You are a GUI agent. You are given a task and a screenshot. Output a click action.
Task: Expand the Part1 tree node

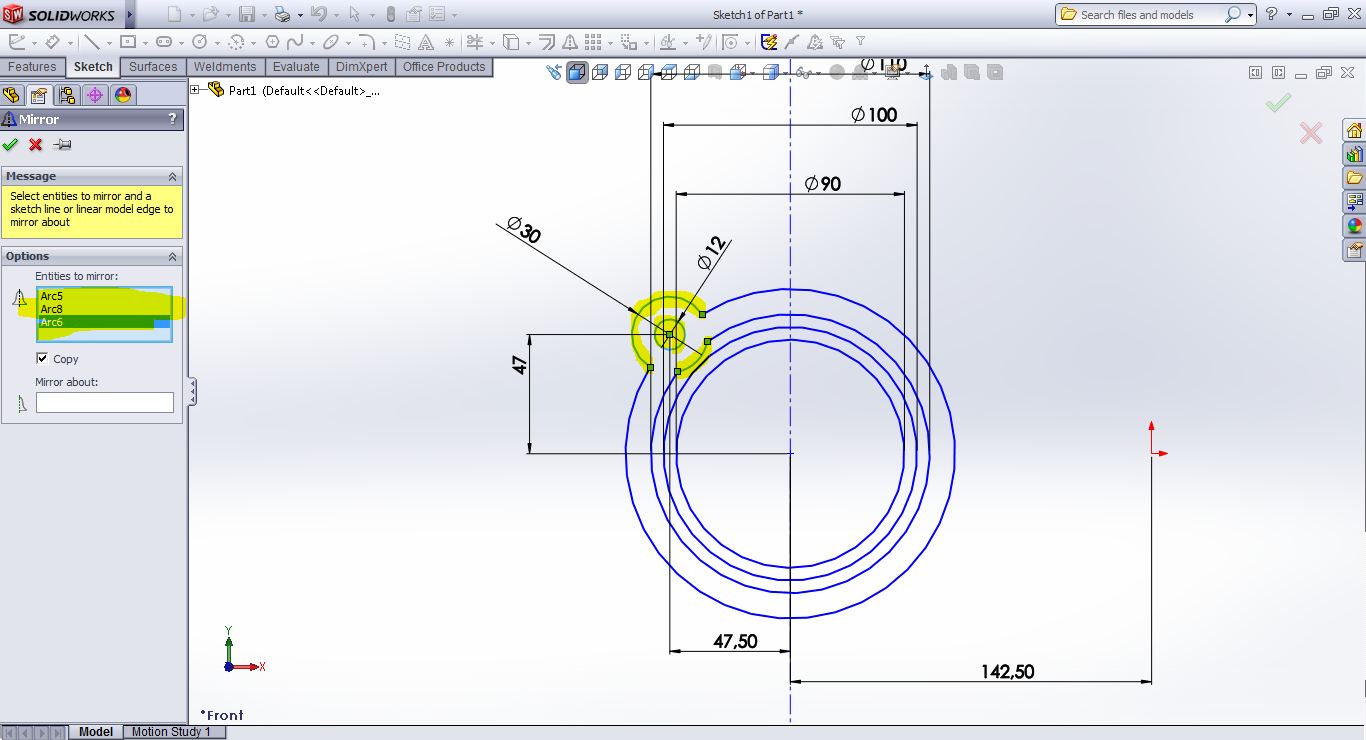tap(195, 90)
